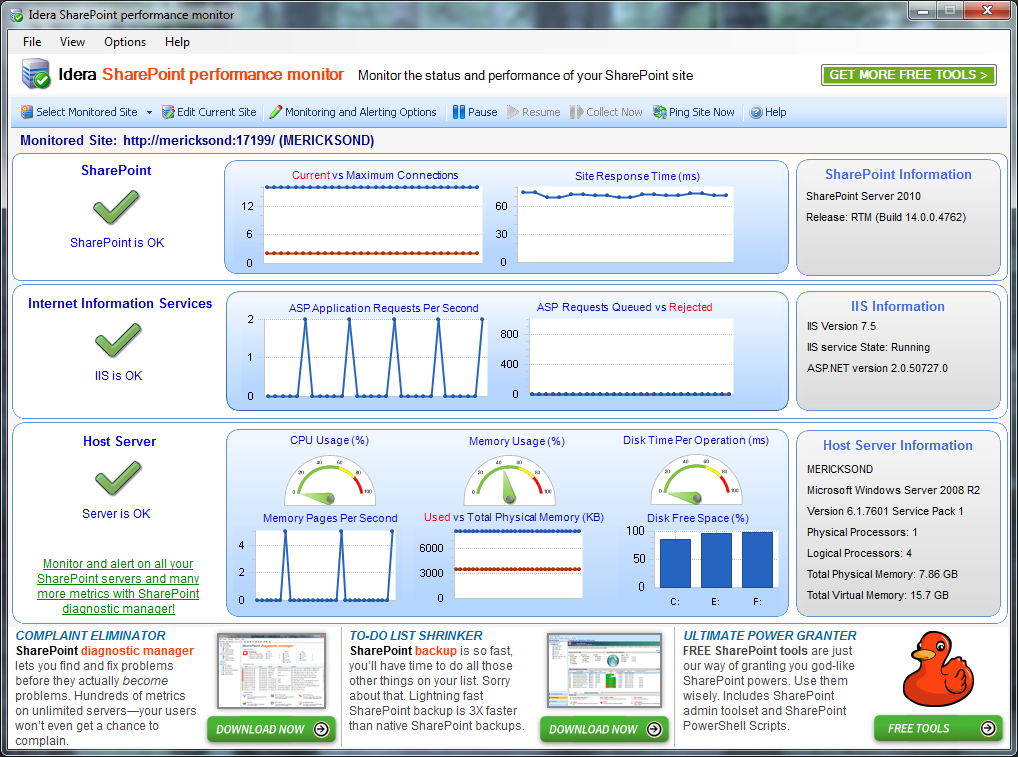1018x757 pixels.
Task: Click the Collect Now icon
Action: tap(577, 112)
